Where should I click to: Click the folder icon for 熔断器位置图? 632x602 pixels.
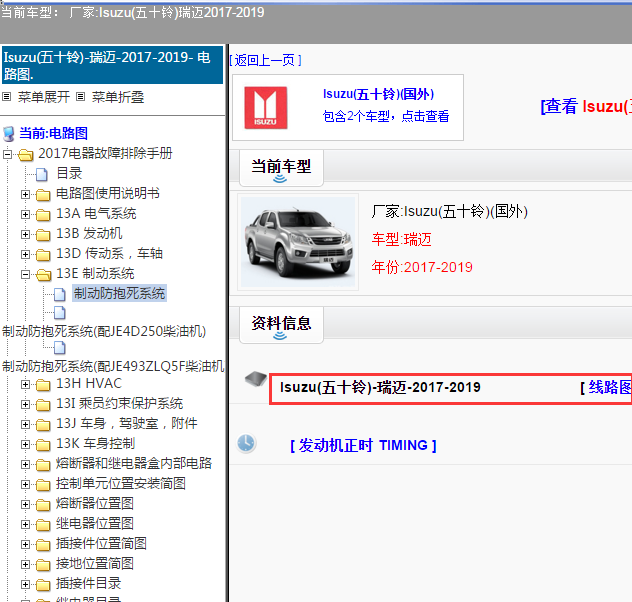pyautogui.click(x=43, y=505)
